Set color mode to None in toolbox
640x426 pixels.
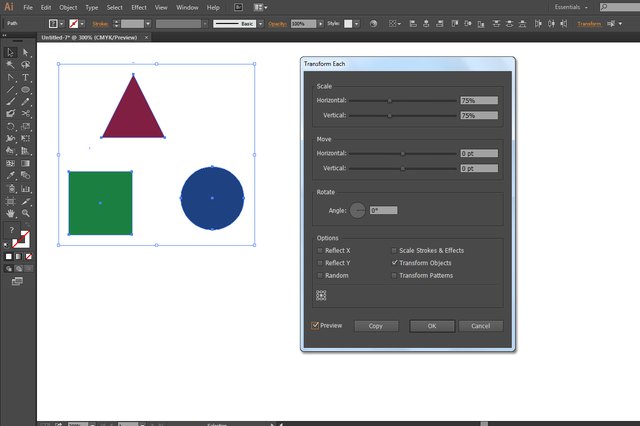tap(29, 257)
